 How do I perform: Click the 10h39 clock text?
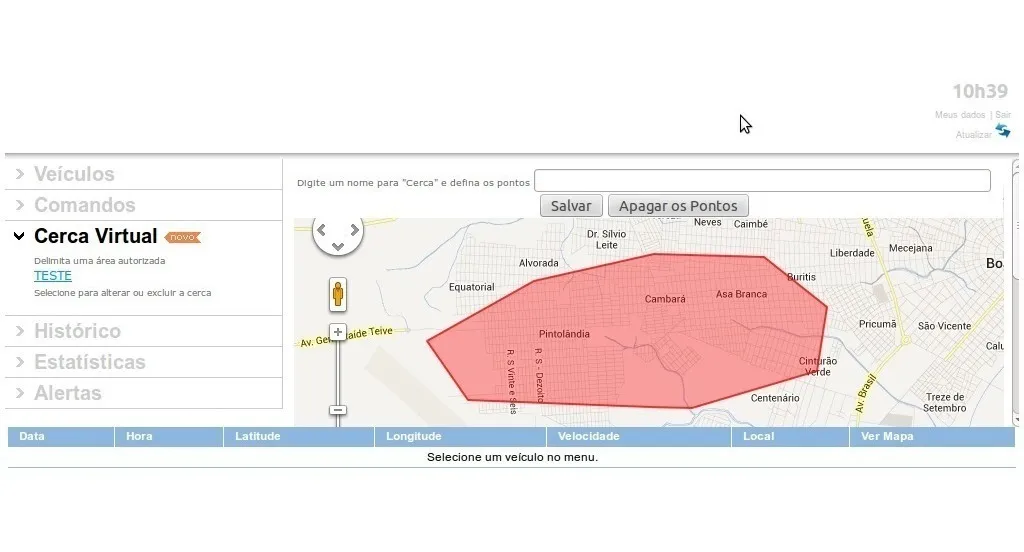980,91
